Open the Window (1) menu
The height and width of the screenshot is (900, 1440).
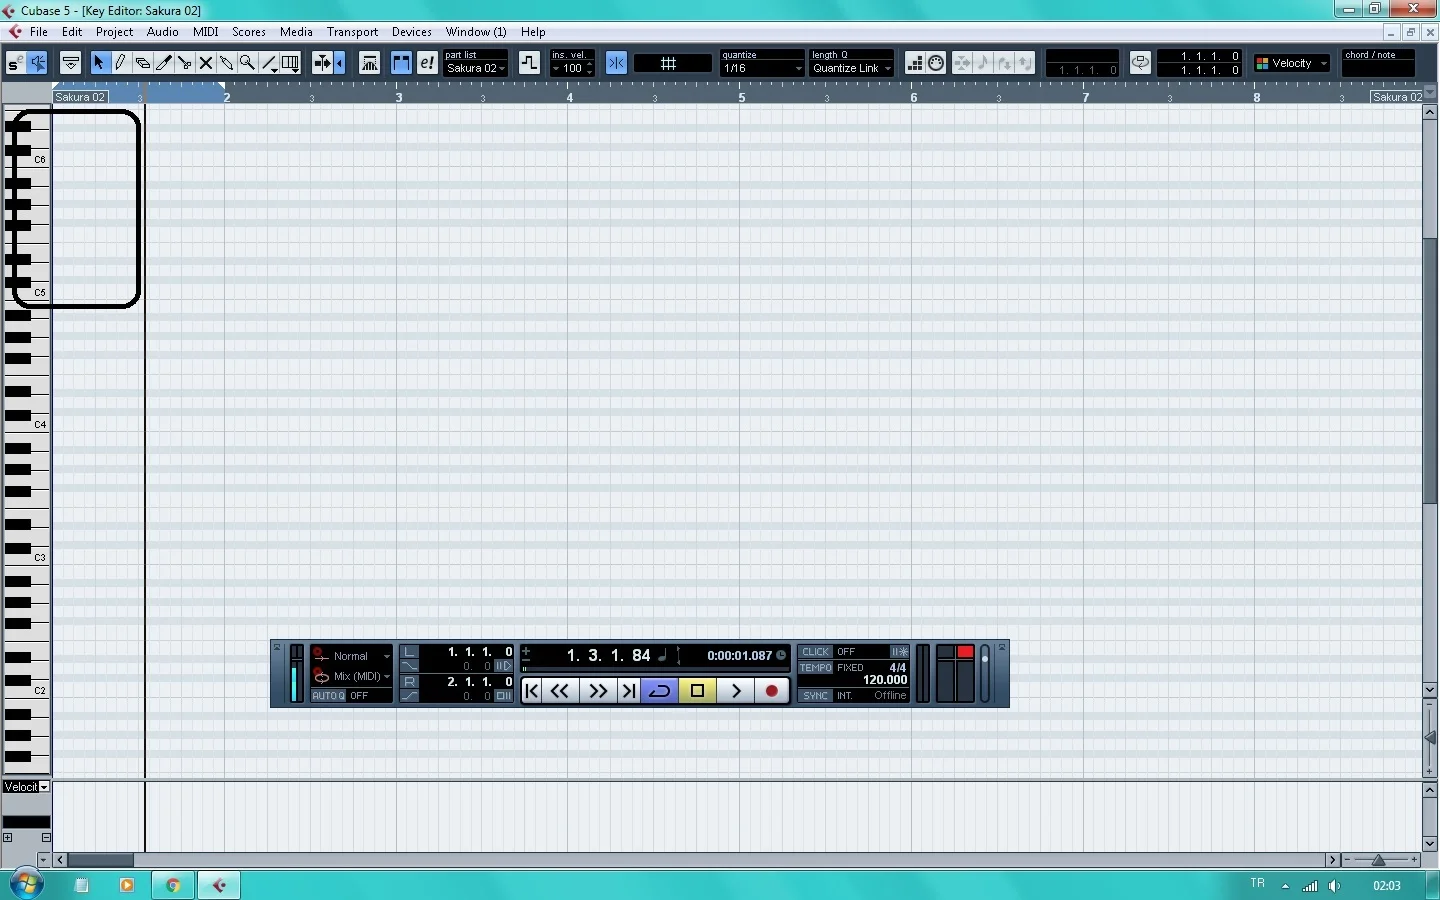click(476, 32)
